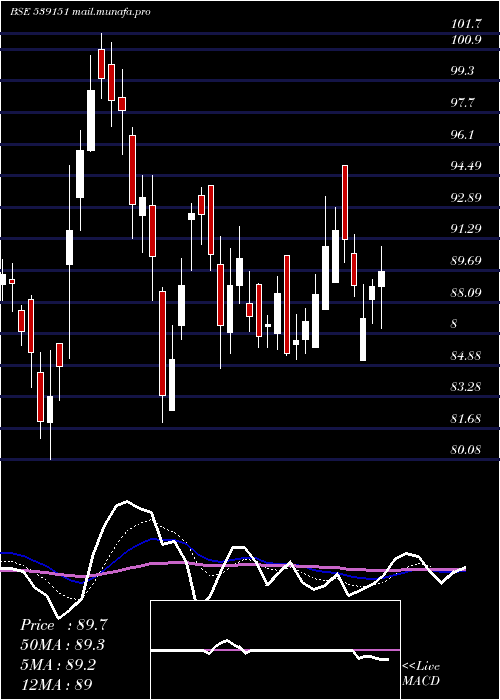The width and height of the screenshot is (500, 700).
Task: Click the 96.1 price axis label
Action: (463, 135)
